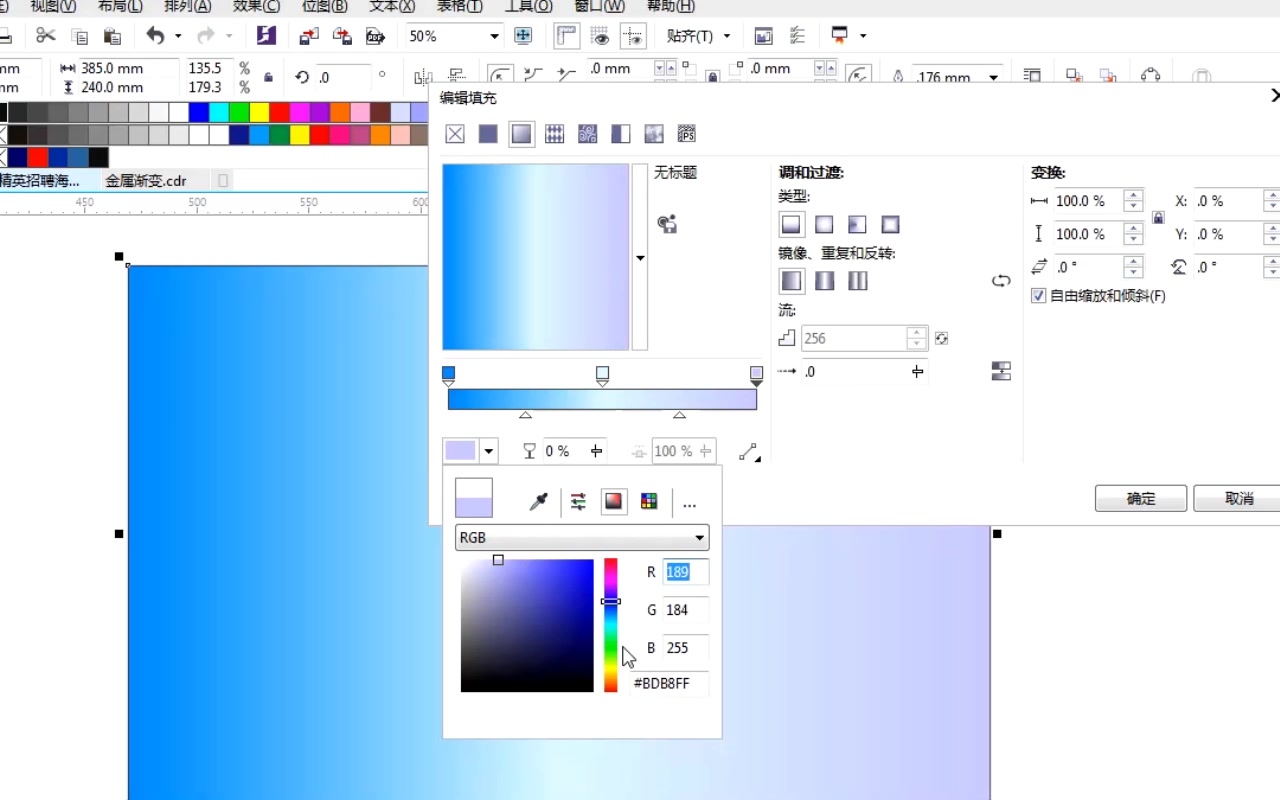The width and height of the screenshot is (1280, 800).
Task: Choose elliptical fountain fill type
Action: click(824, 224)
